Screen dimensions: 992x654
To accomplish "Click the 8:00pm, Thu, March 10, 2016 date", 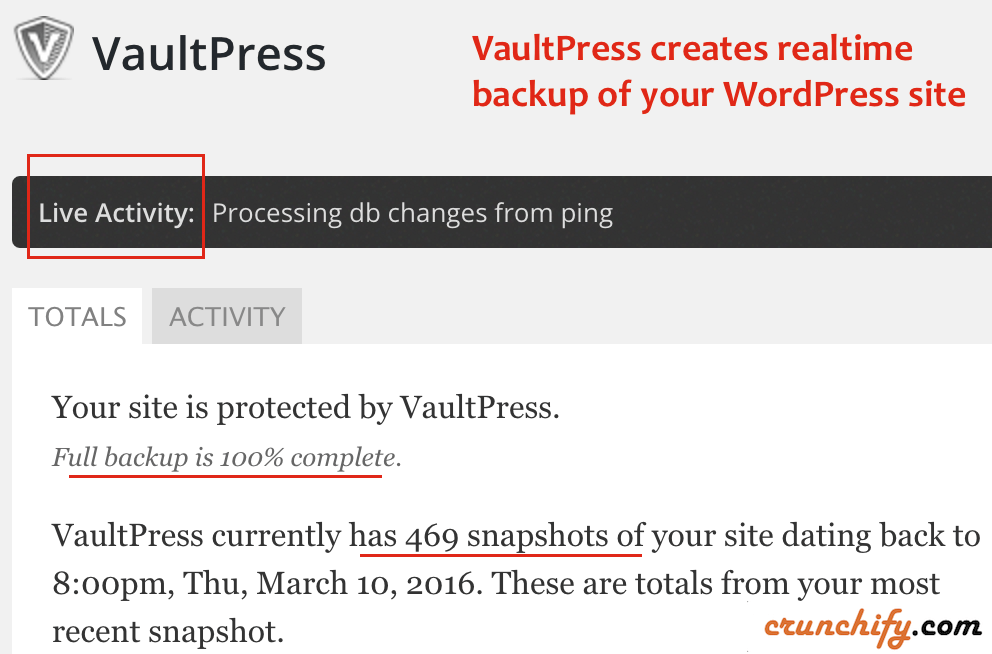I will (263, 583).
